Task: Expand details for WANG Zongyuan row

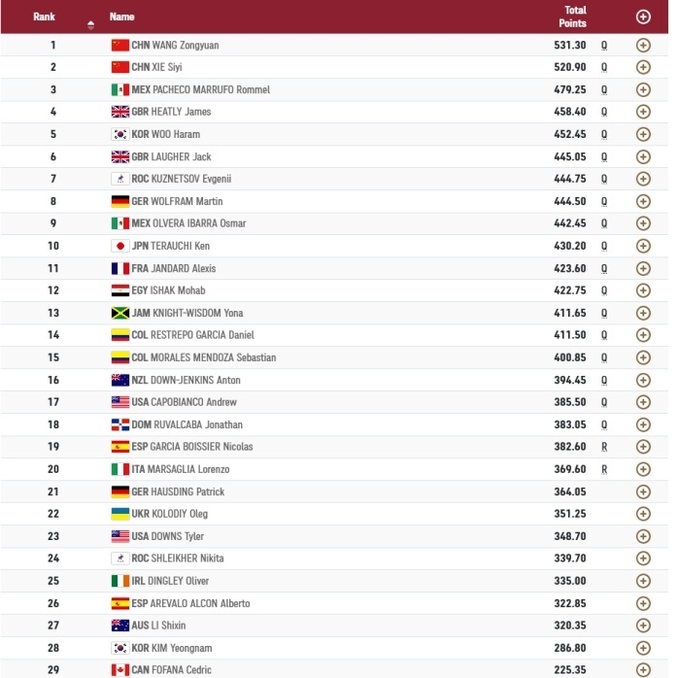Action: 643,45
